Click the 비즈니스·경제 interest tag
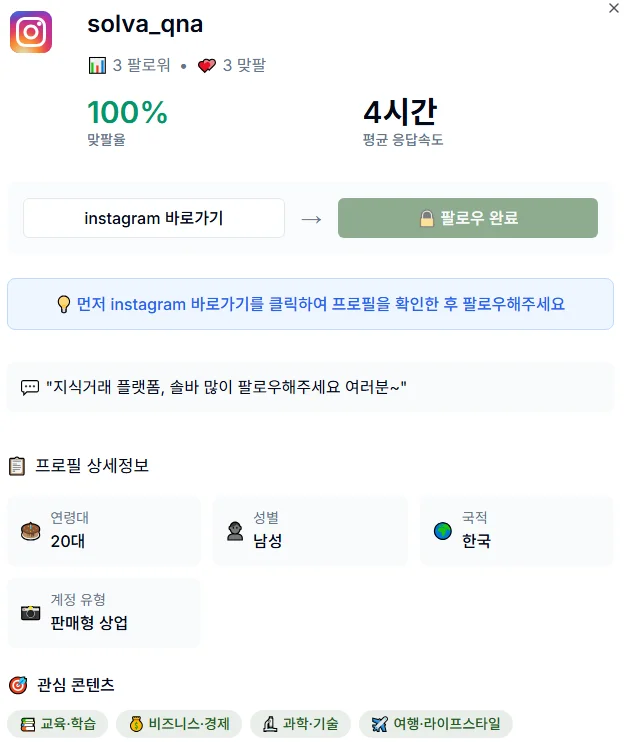 click(179, 724)
